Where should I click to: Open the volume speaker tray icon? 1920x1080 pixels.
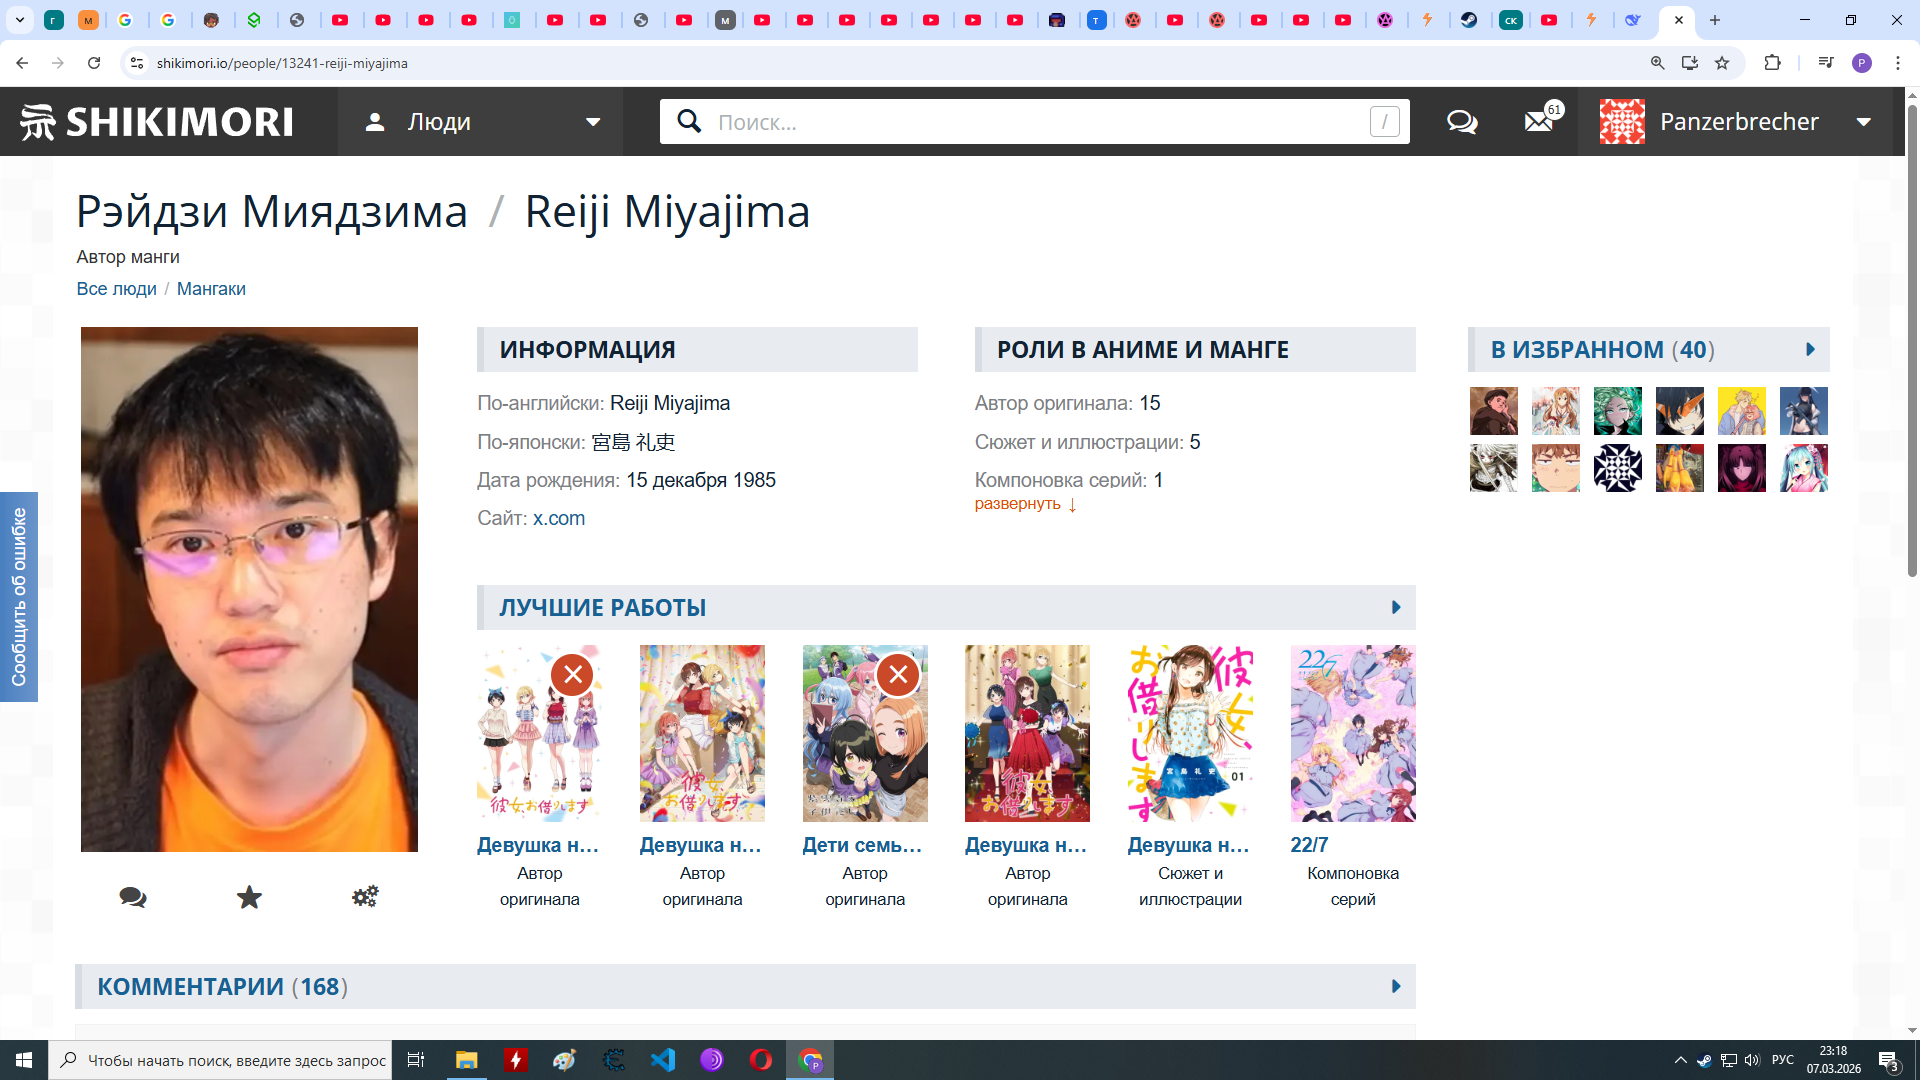(1752, 1060)
